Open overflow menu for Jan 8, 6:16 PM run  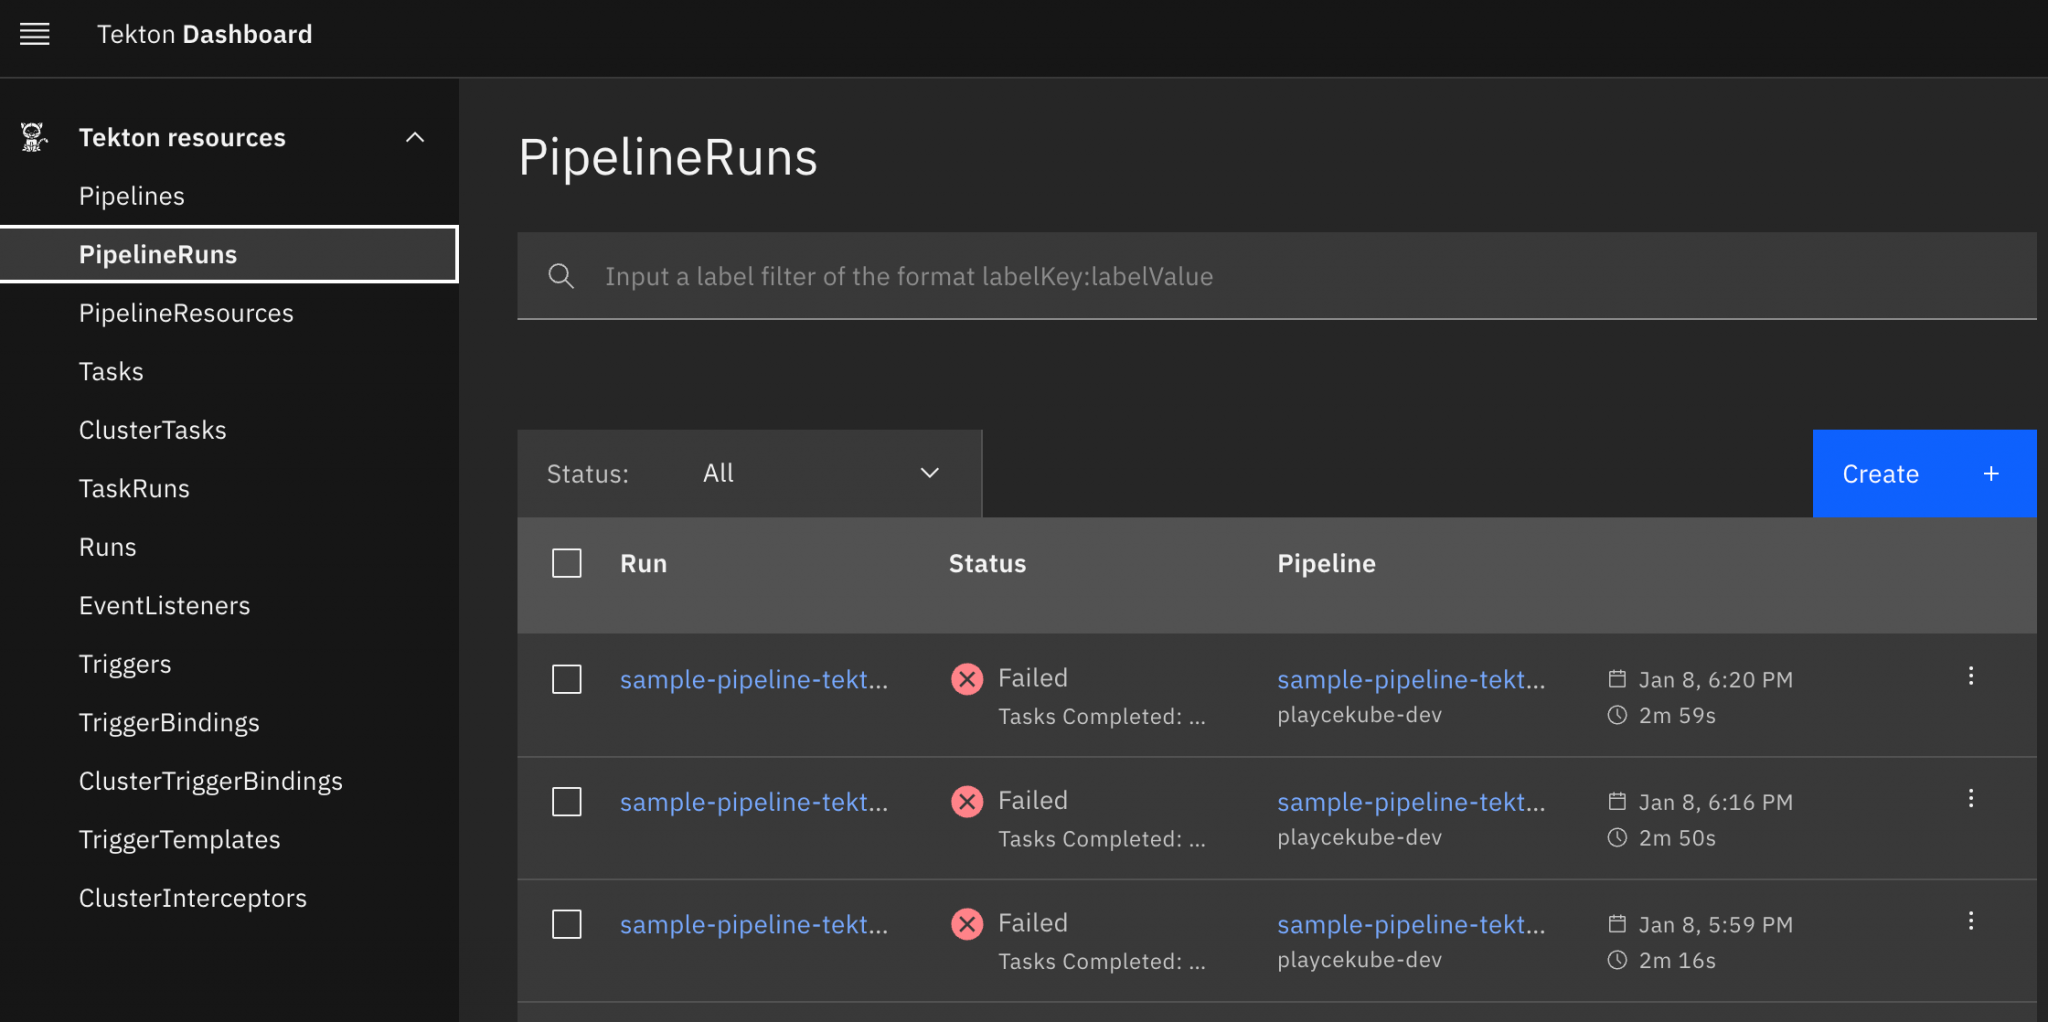(x=1970, y=799)
